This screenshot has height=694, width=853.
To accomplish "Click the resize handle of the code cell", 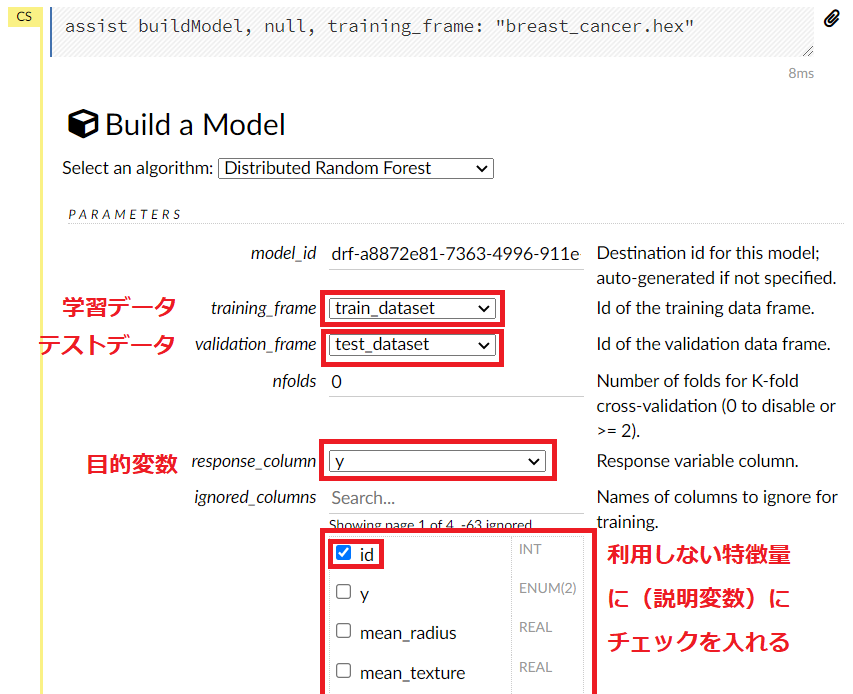I will click(x=808, y=51).
